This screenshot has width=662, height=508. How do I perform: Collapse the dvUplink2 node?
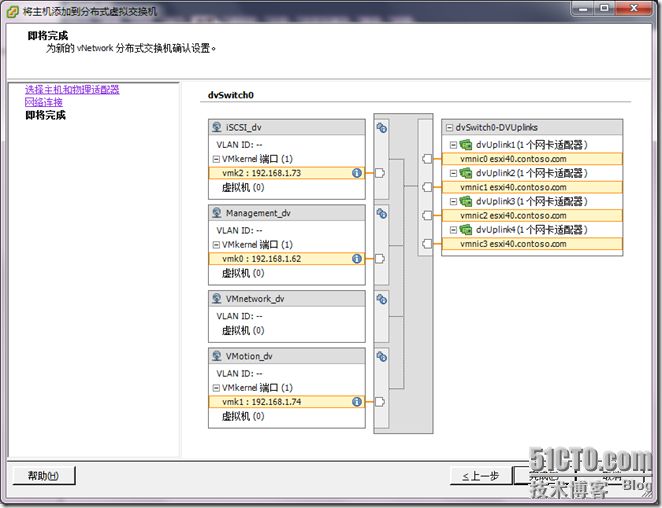point(453,173)
